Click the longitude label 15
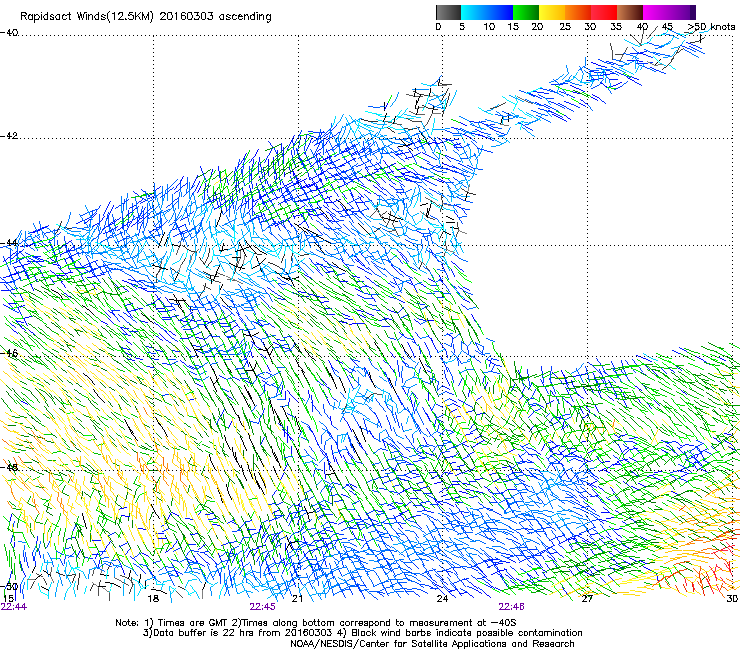 point(8,599)
